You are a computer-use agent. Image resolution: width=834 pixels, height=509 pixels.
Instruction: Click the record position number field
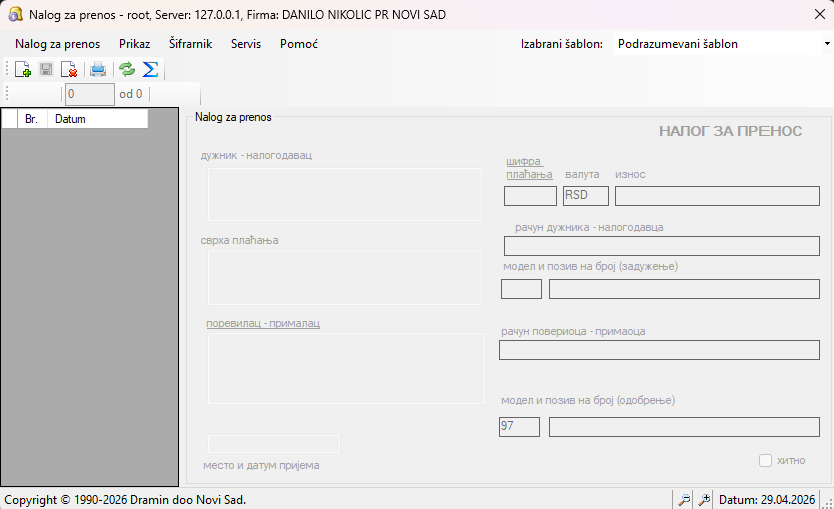89,94
